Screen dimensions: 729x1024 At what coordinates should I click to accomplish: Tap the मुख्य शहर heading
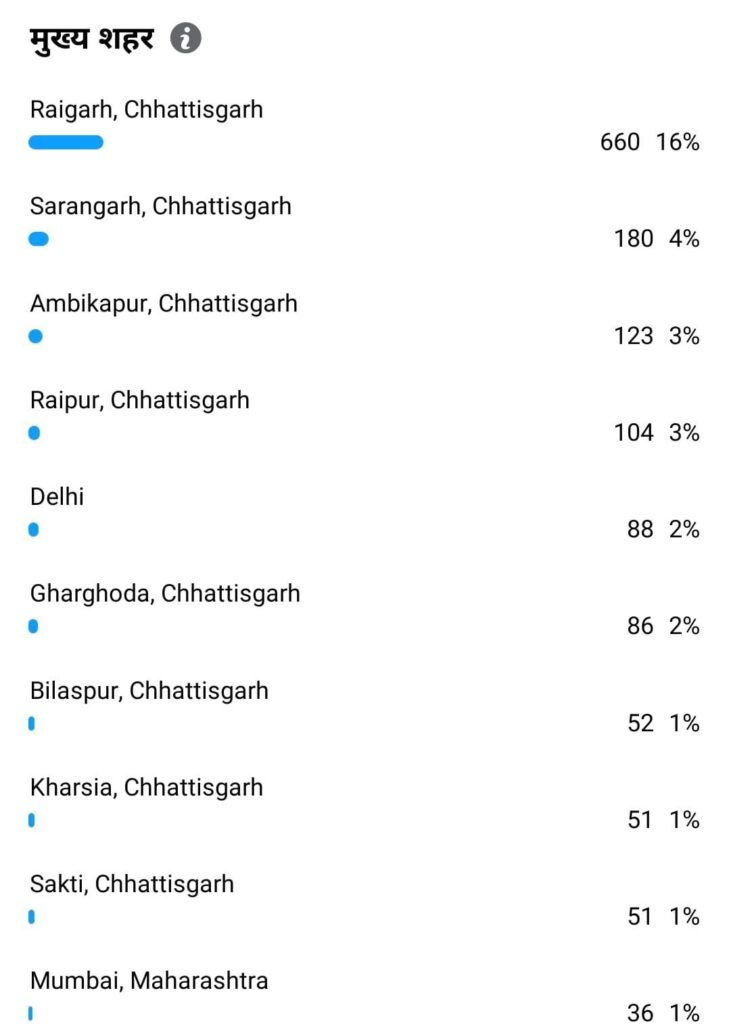[x=92, y=40]
